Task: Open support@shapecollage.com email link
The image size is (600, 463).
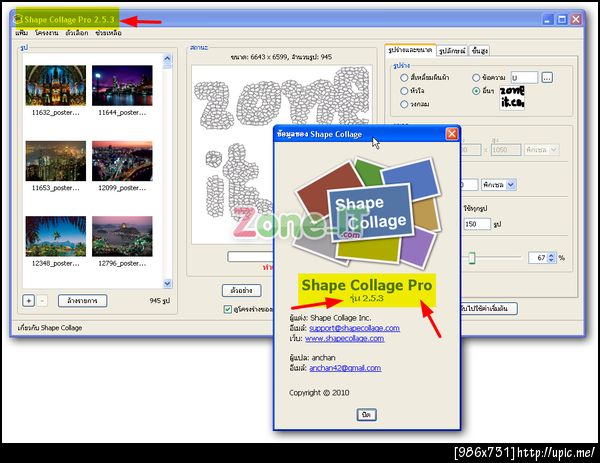Action: coord(354,328)
